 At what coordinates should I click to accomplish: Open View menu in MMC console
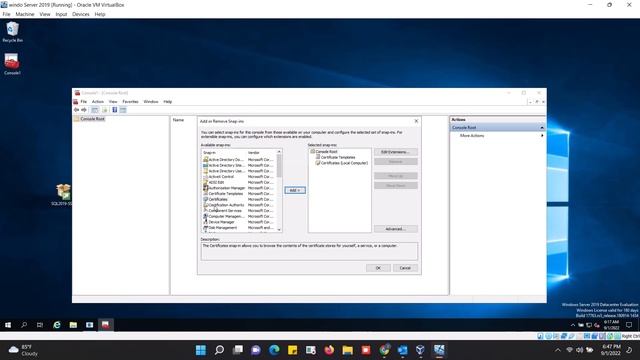tap(113, 102)
